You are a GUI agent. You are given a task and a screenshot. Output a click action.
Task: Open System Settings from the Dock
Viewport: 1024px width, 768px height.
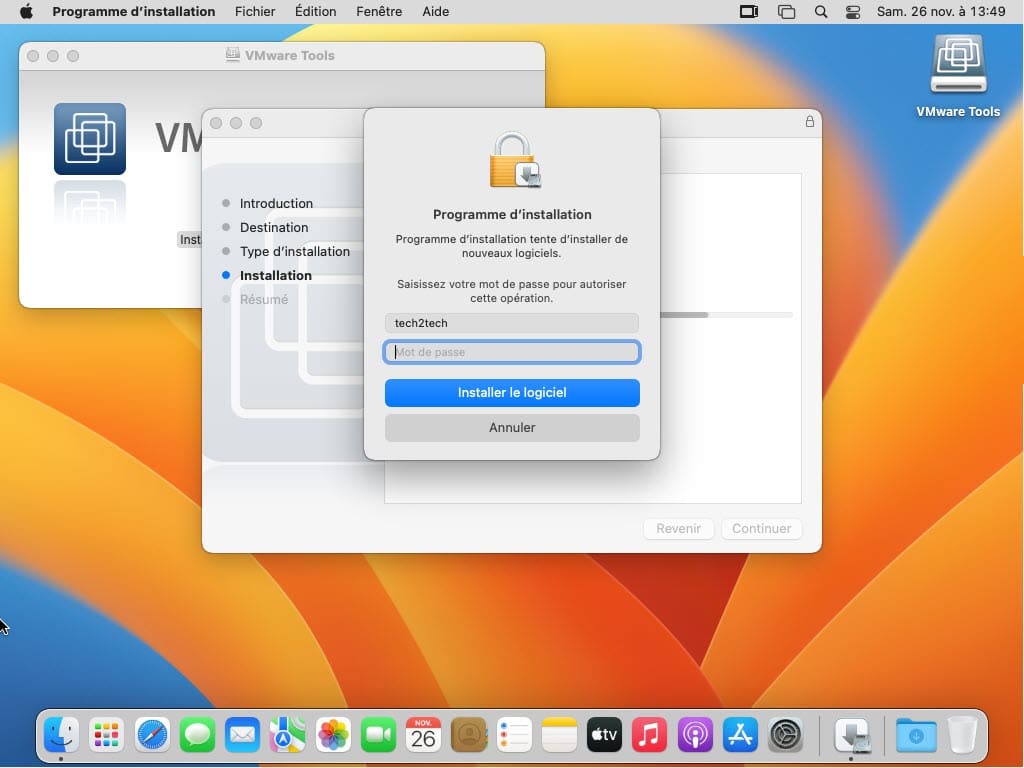click(786, 735)
